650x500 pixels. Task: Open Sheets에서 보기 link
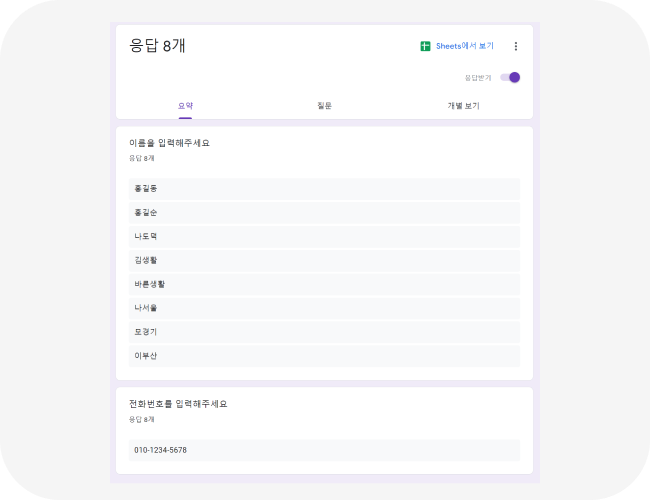(465, 46)
